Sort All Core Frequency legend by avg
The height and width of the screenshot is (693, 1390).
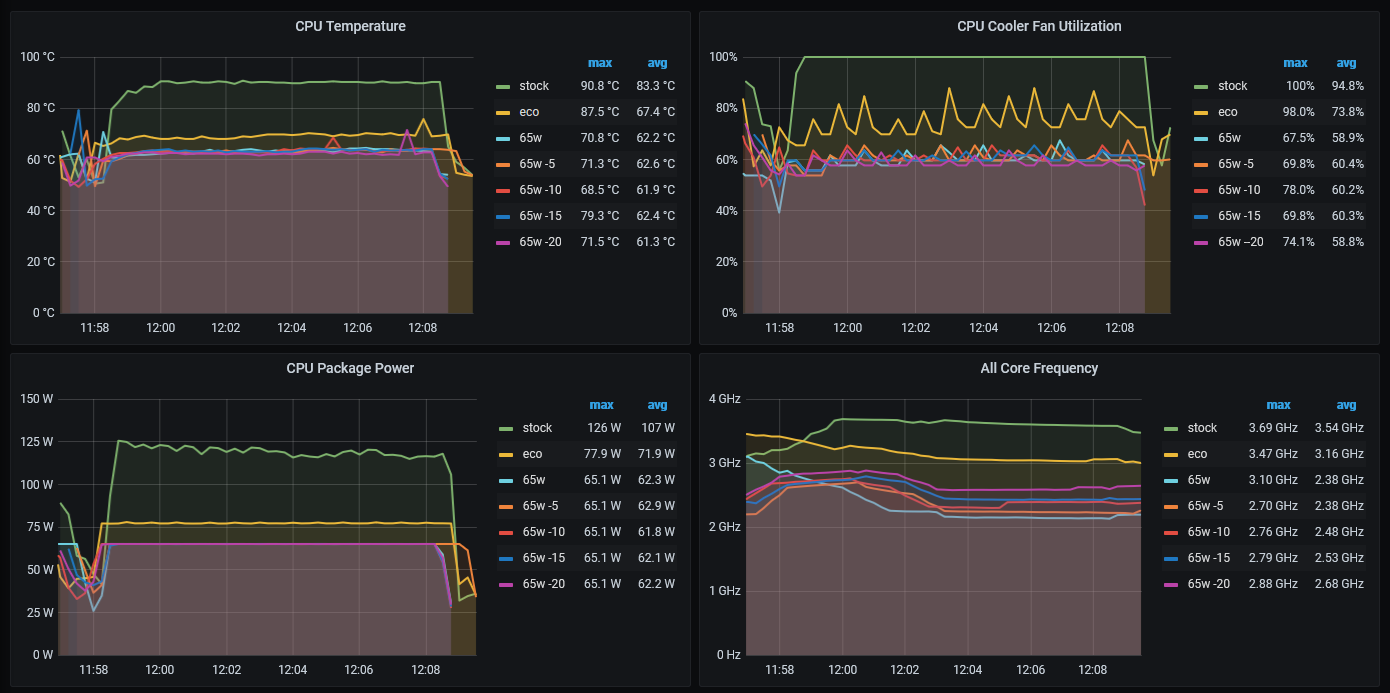1346,405
